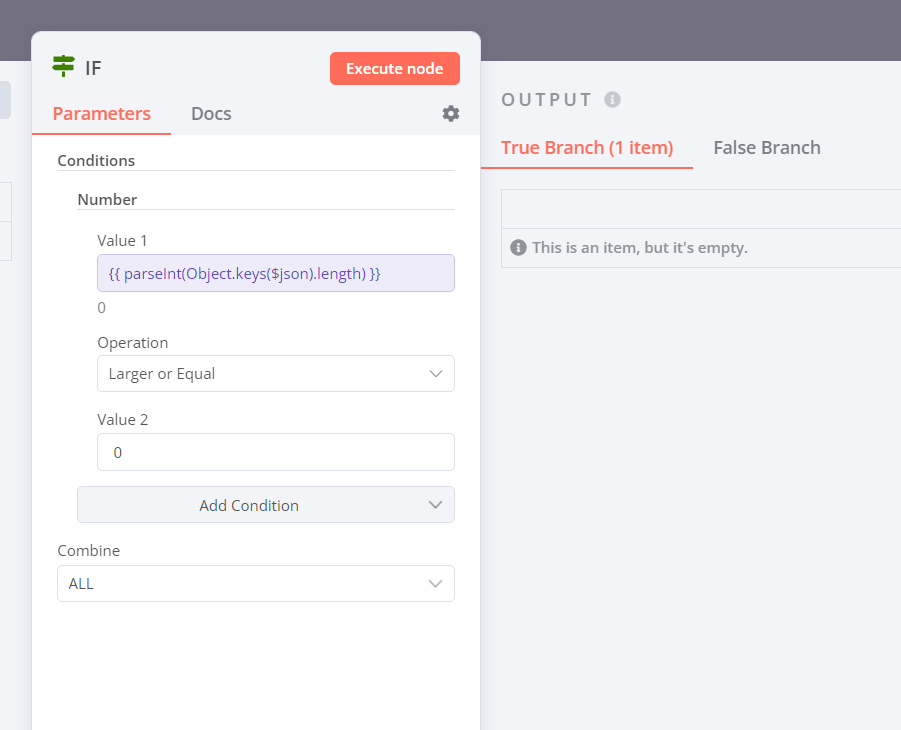Screen dimensions: 901x730
Task: Click the IF node signpost icon
Action: [x=64, y=67]
